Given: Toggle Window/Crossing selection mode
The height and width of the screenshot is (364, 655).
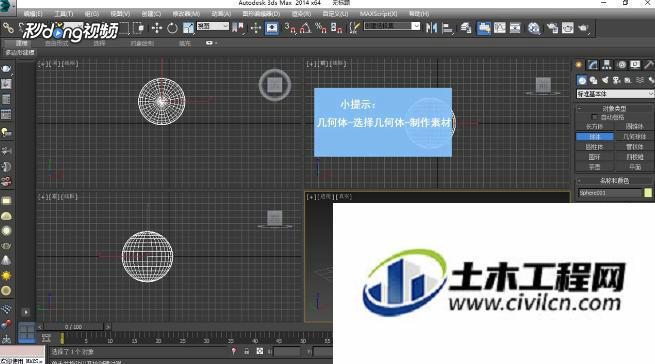Looking at the screenshot, I should click(x=139, y=28).
